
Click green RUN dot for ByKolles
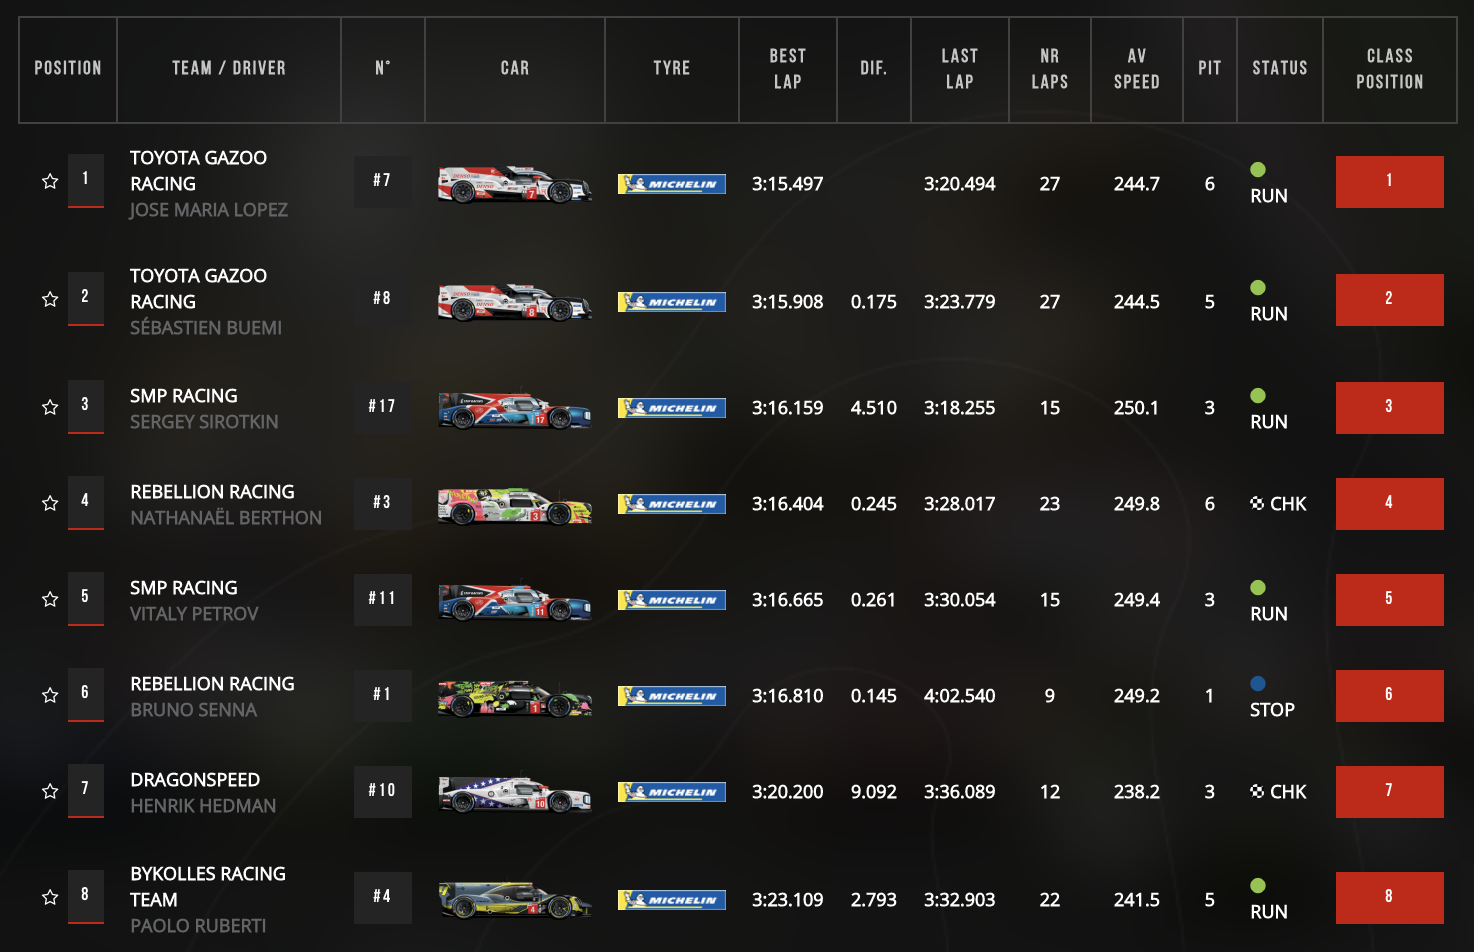[x=1258, y=886]
